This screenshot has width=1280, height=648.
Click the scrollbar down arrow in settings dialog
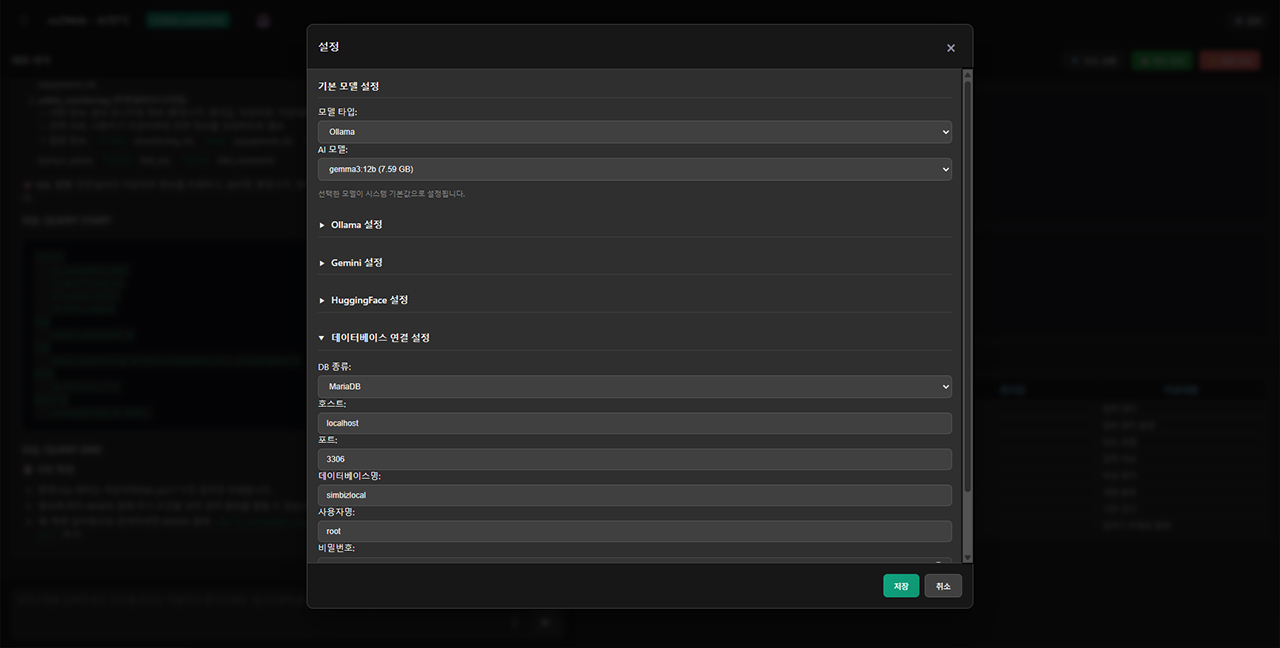pos(967,557)
